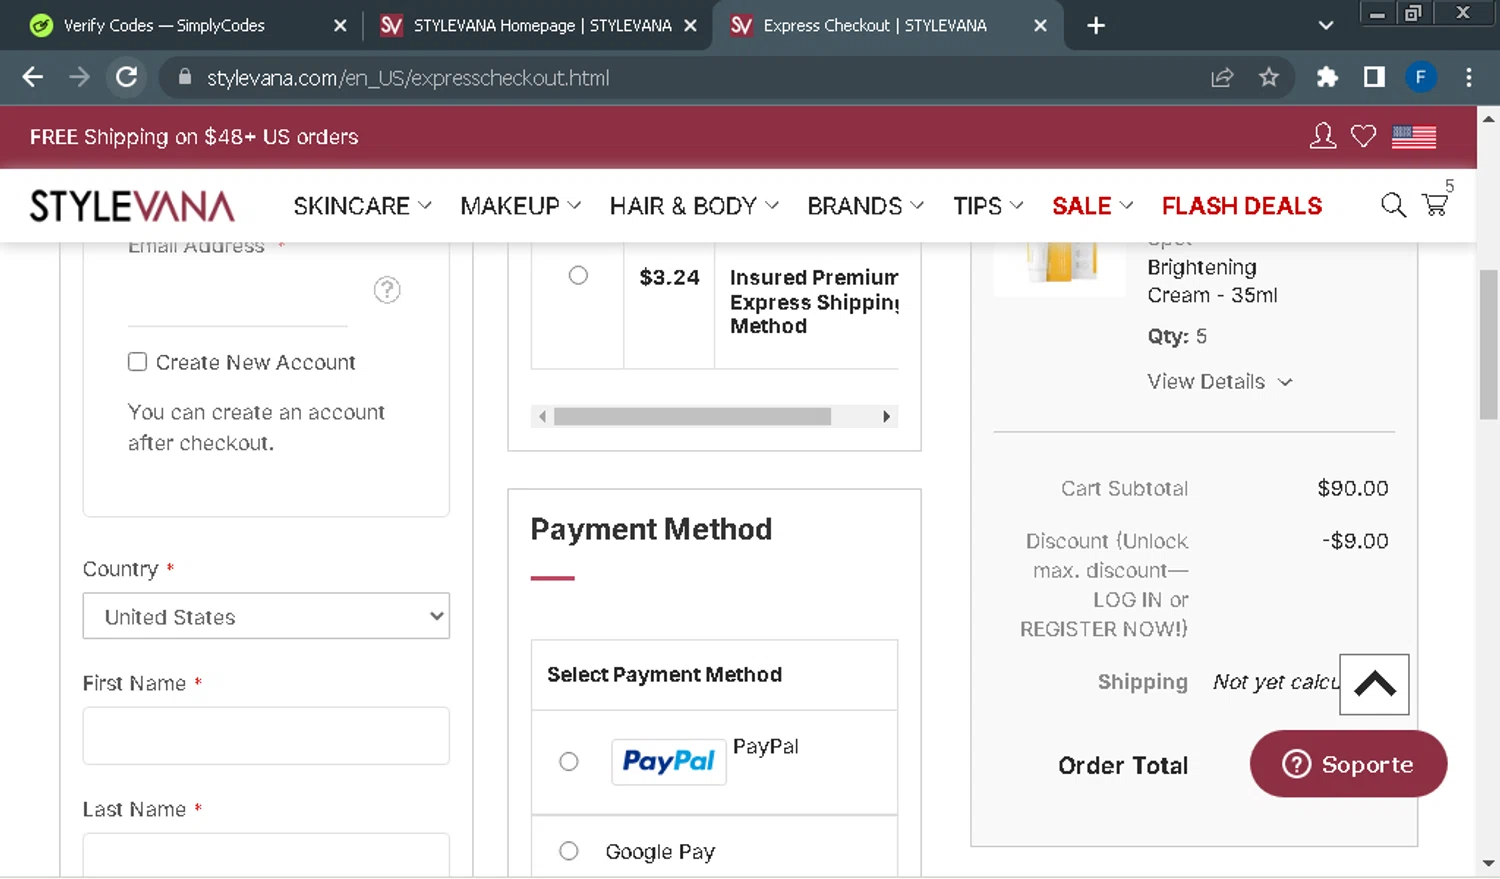The width and height of the screenshot is (1500, 879).
Task: Click the email help question icon
Action: tap(387, 290)
